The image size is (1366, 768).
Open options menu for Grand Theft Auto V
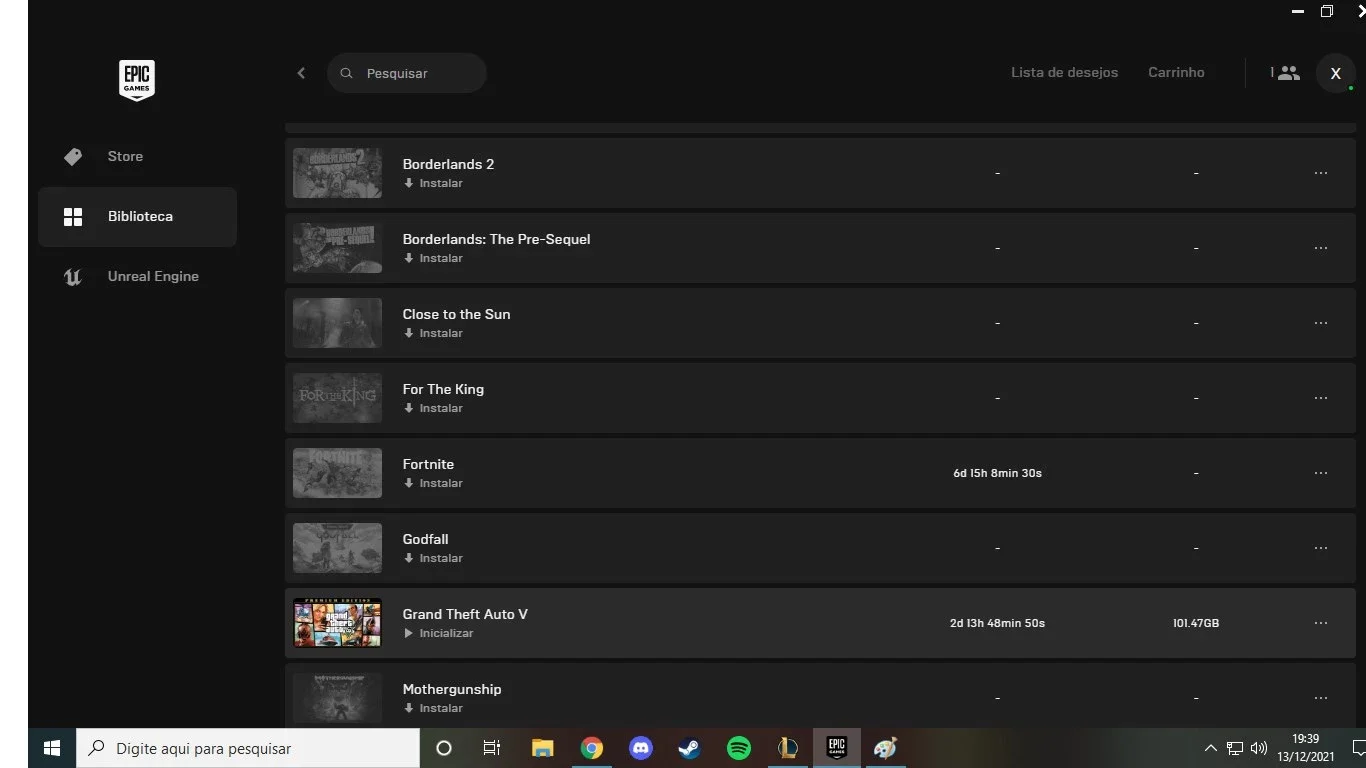pos(1321,623)
